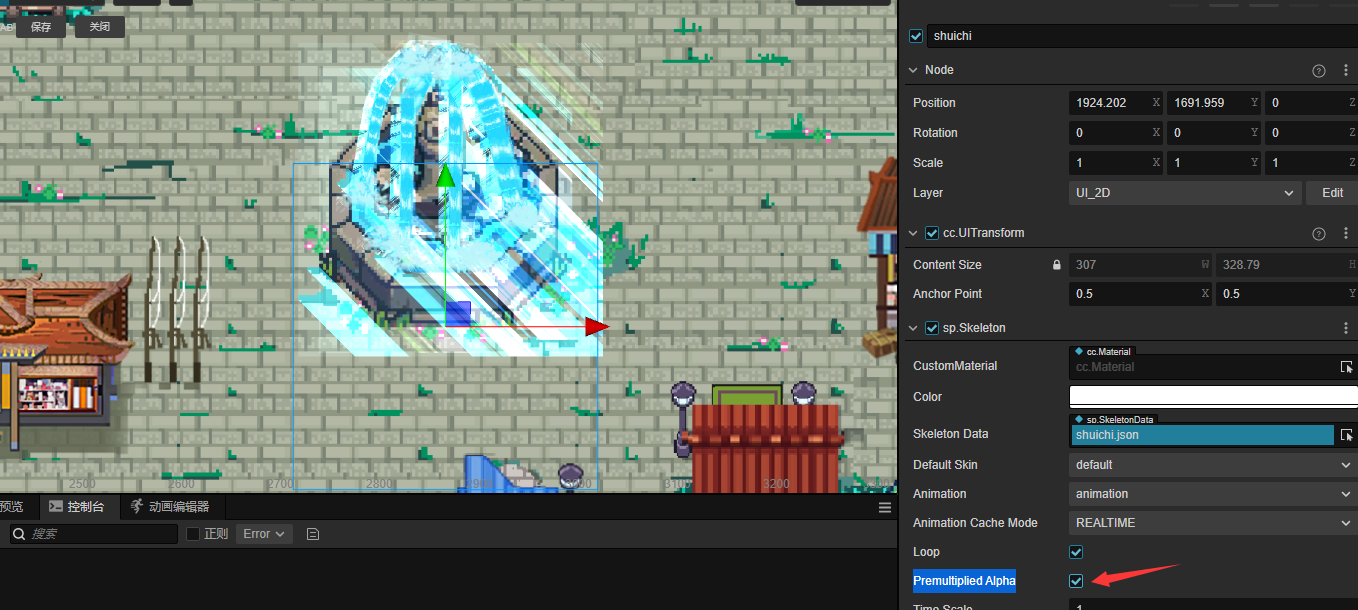Click the cc.Material CustomMaterial field
1358x610 pixels.
coord(1202,367)
